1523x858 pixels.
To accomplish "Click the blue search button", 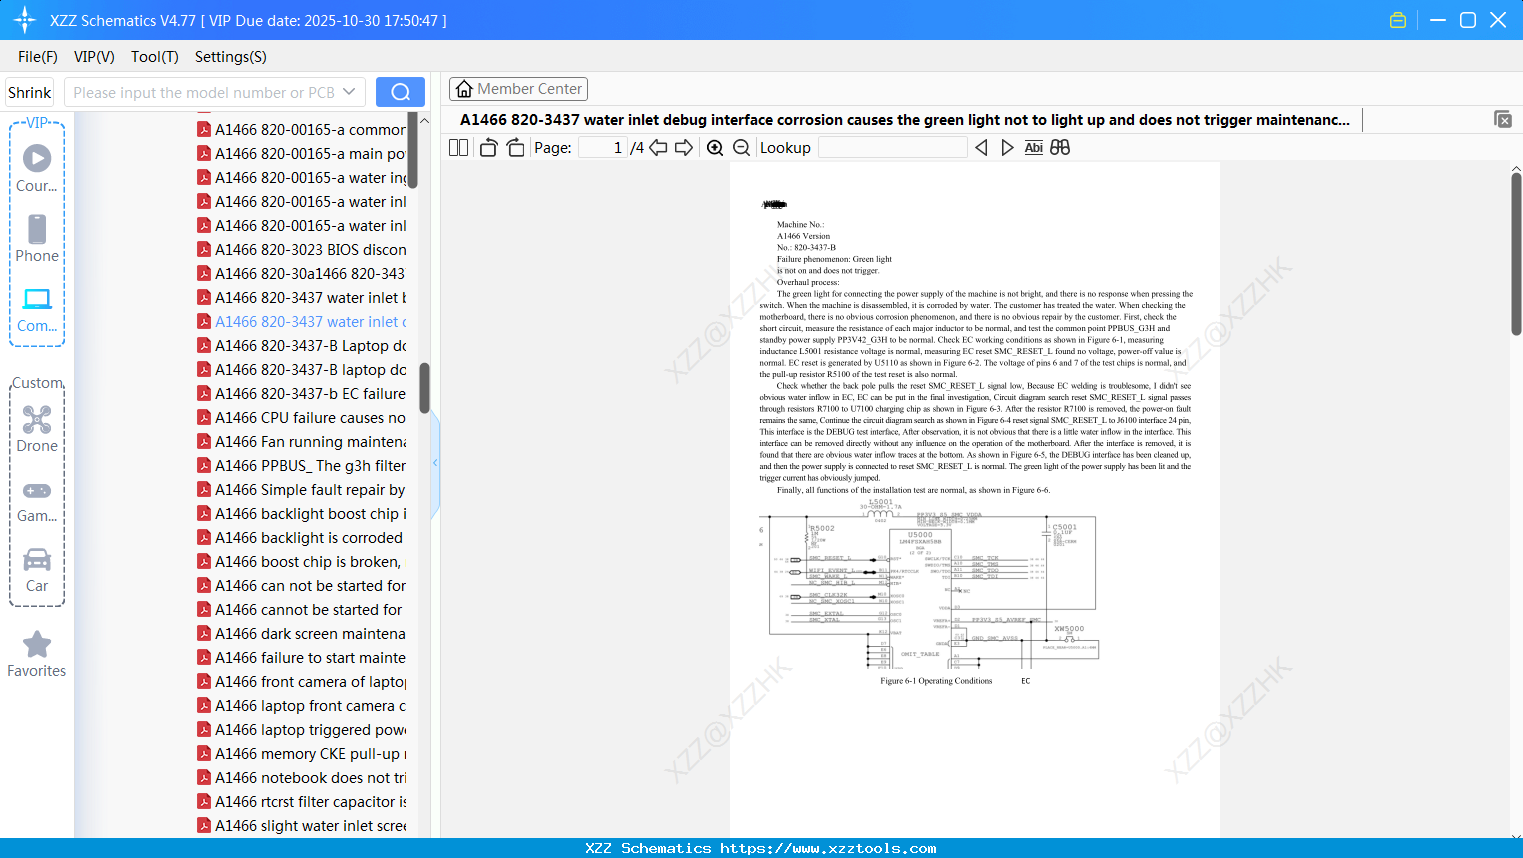I will click(400, 92).
